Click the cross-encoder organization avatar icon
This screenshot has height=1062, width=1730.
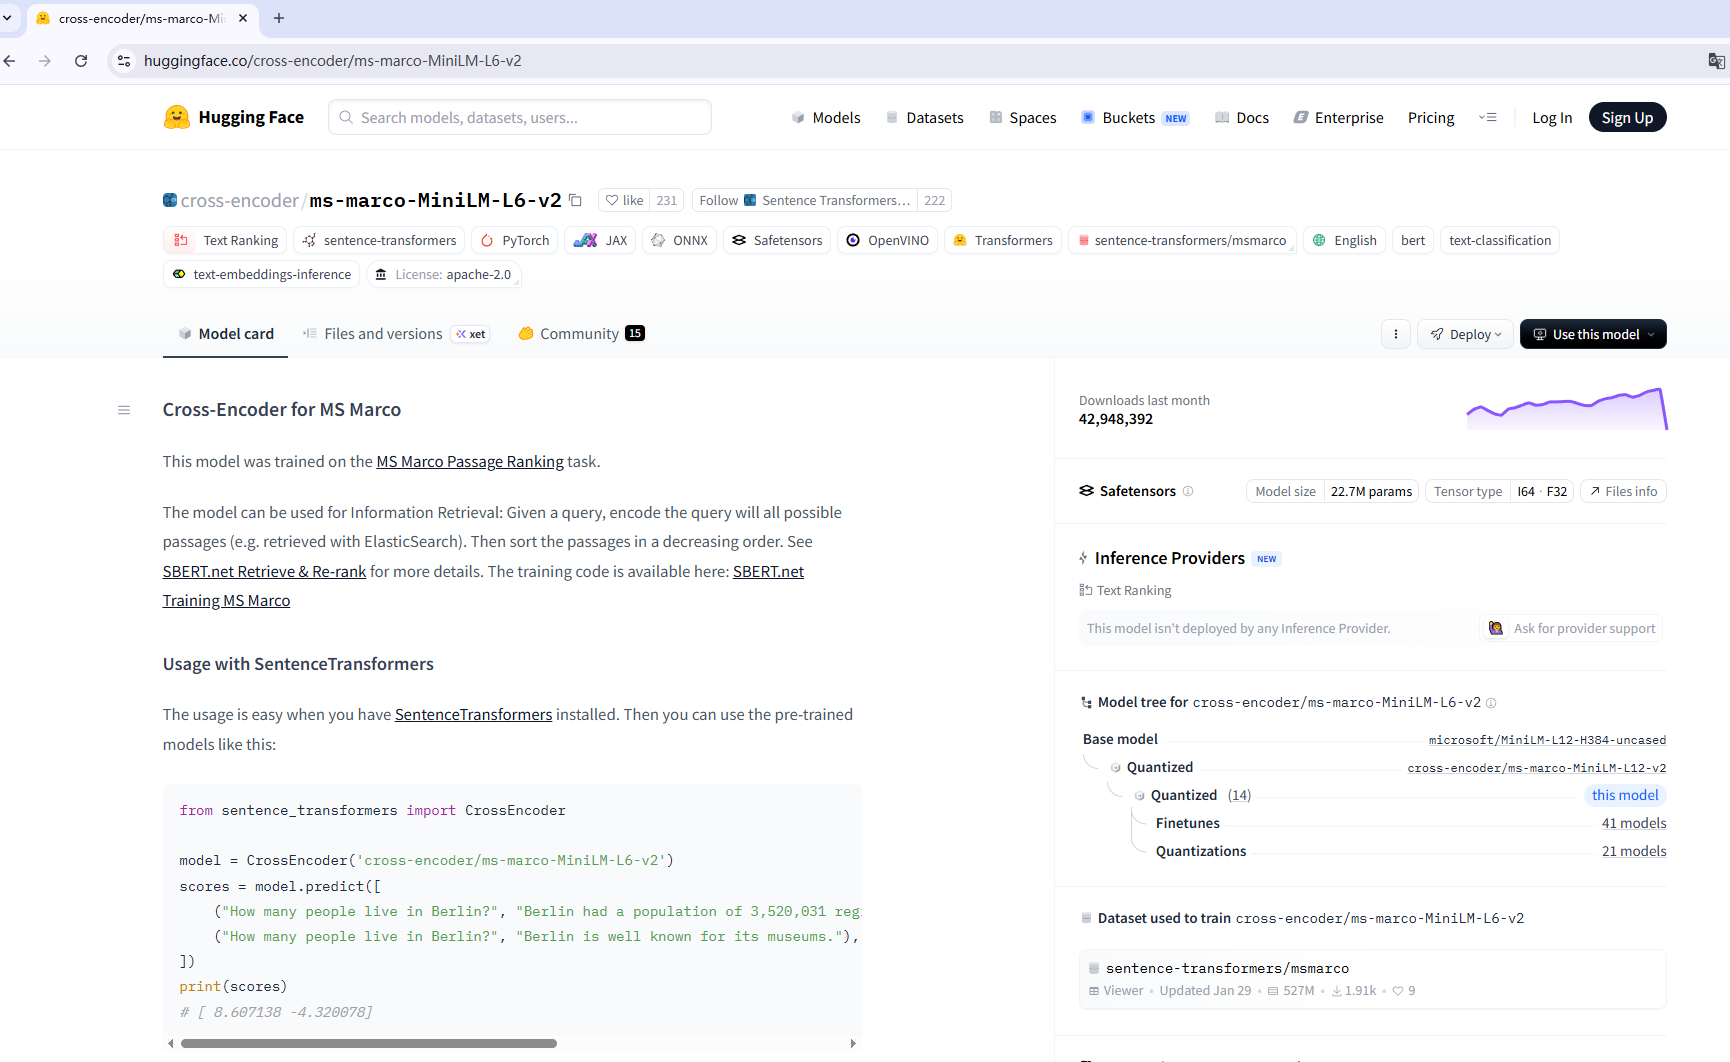tap(170, 200)
